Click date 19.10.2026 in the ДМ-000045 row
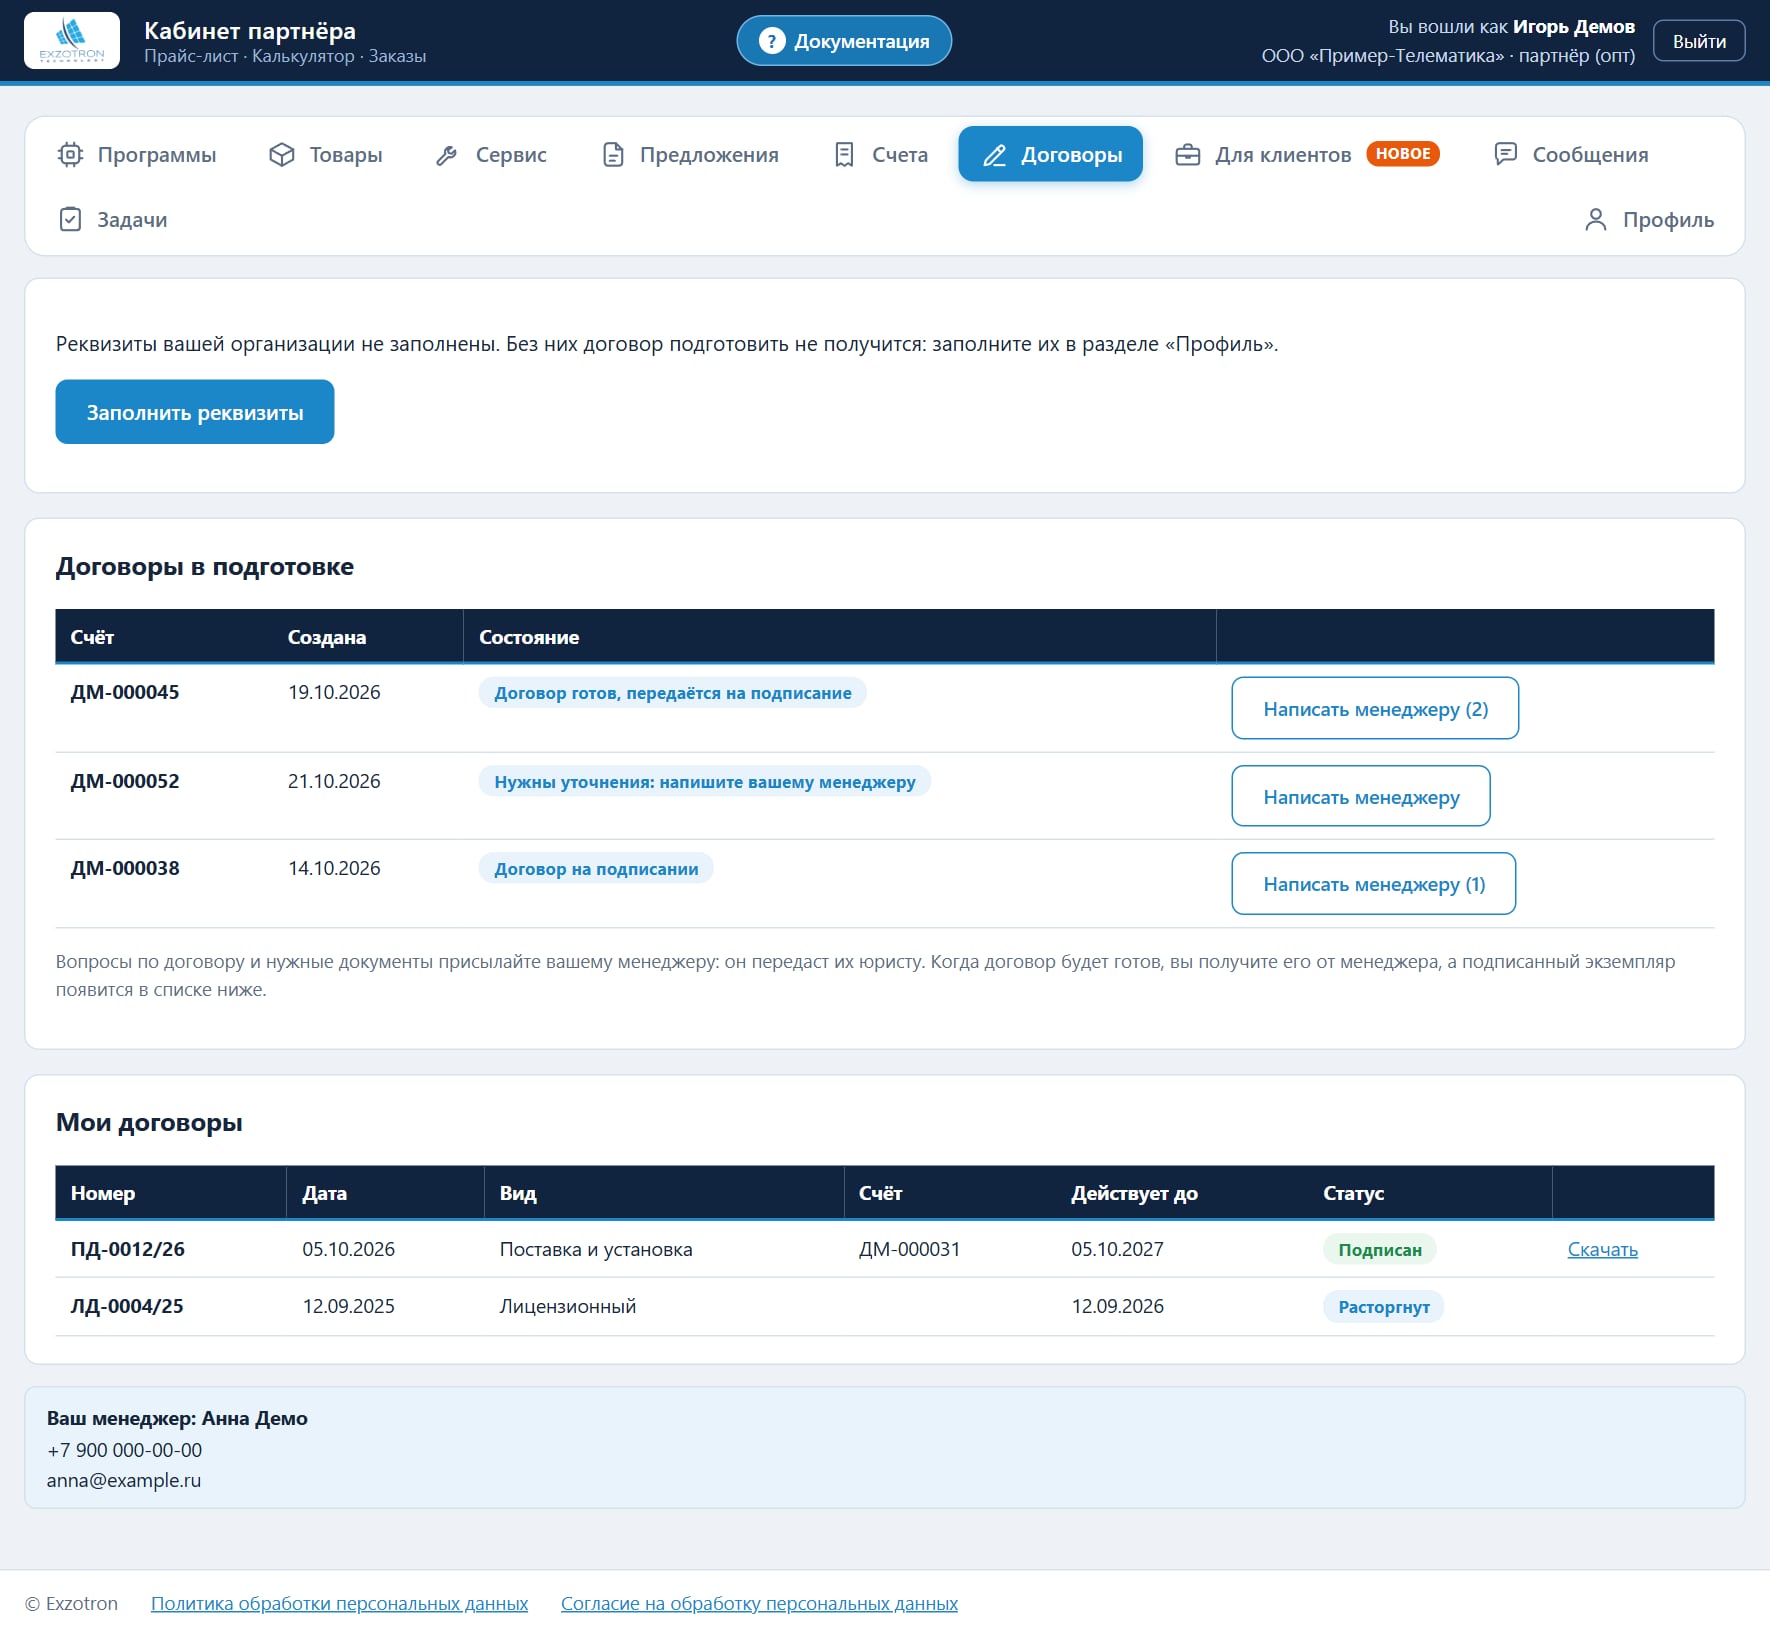The height and width of the screenshot is (1635, 1770). tap(334, 692)
